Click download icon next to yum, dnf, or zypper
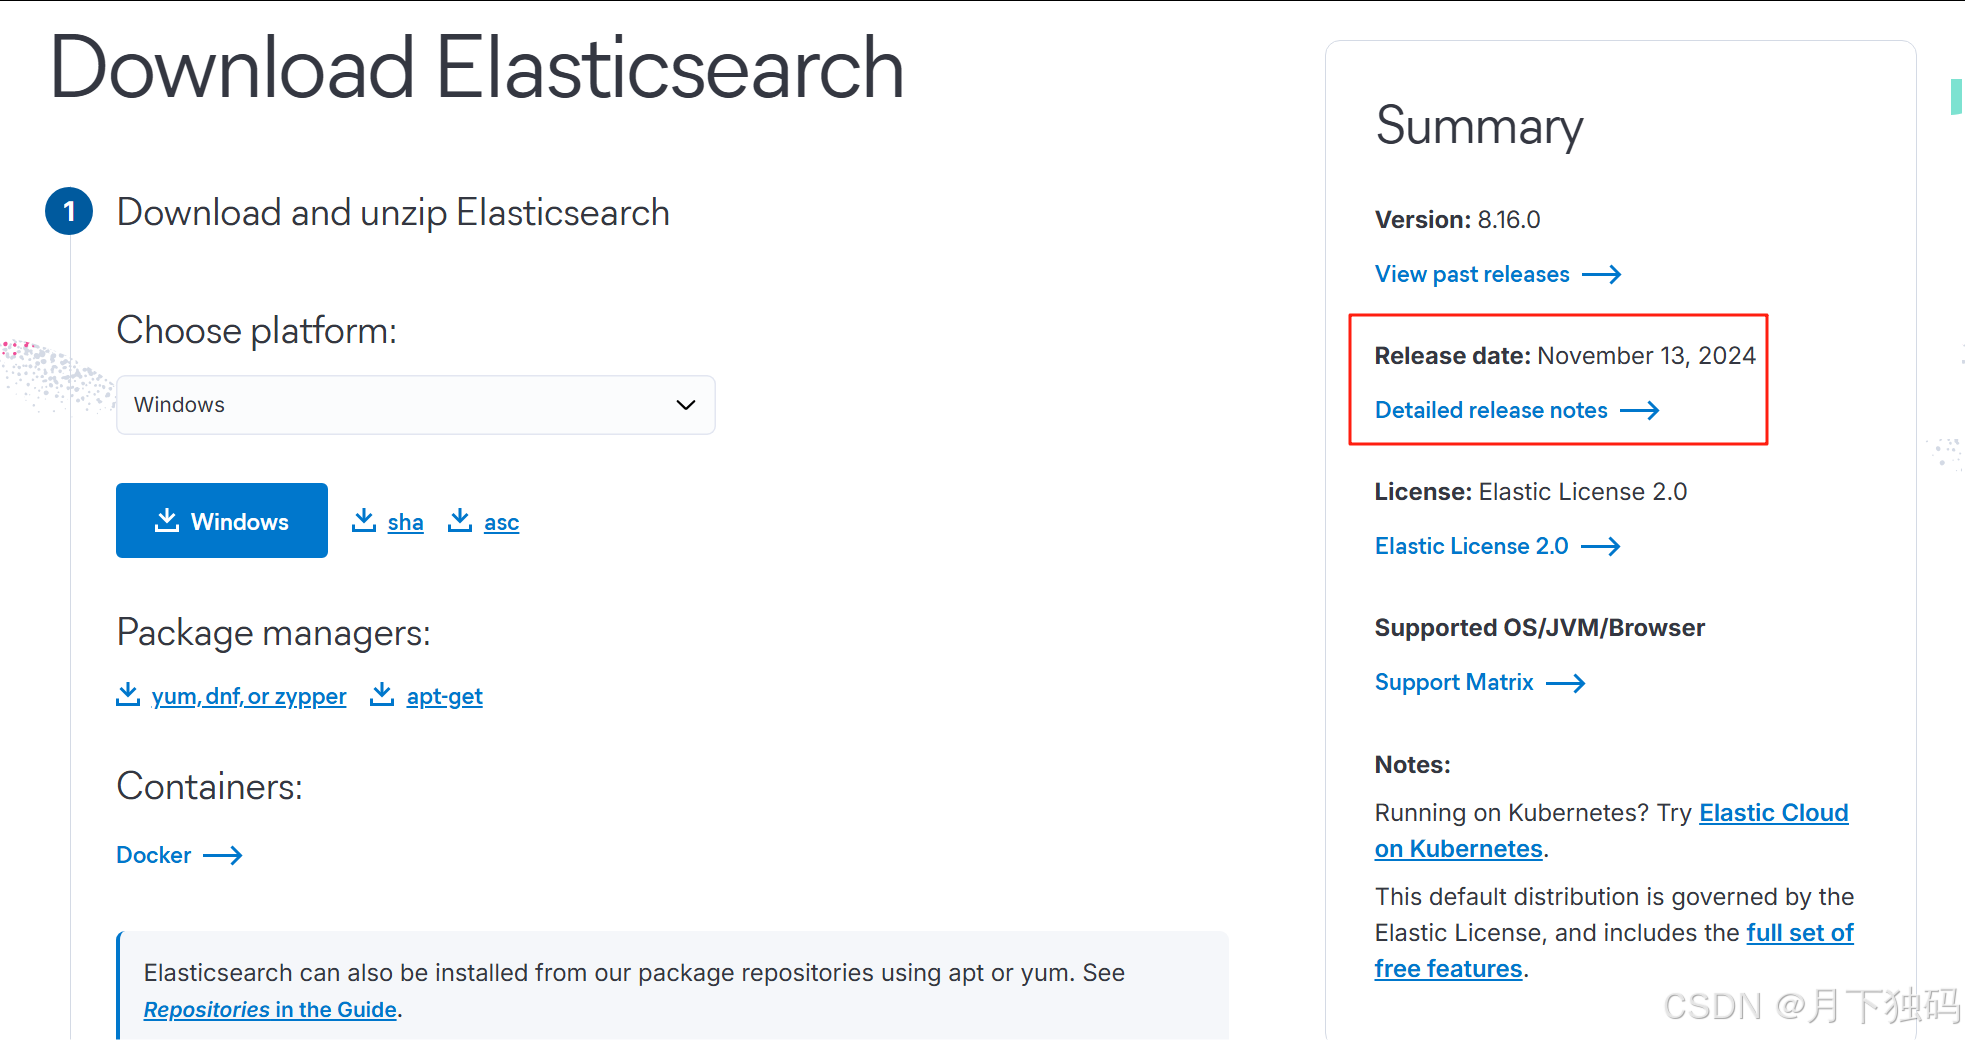Viewport: 1965px width, 1040px height. coord(128,694)
